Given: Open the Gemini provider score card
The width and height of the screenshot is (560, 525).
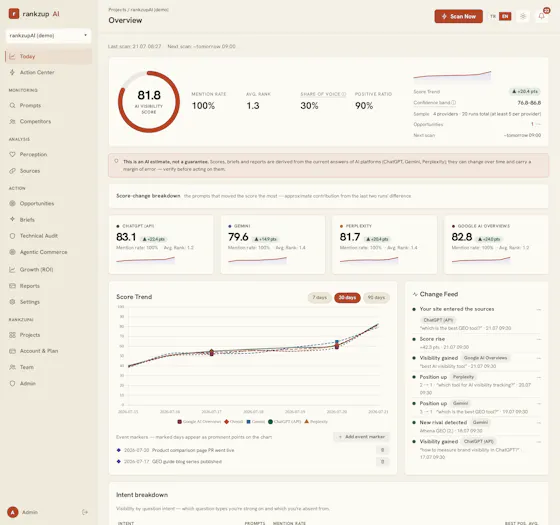Looking at the screenshot, I should tap(273, 245).
